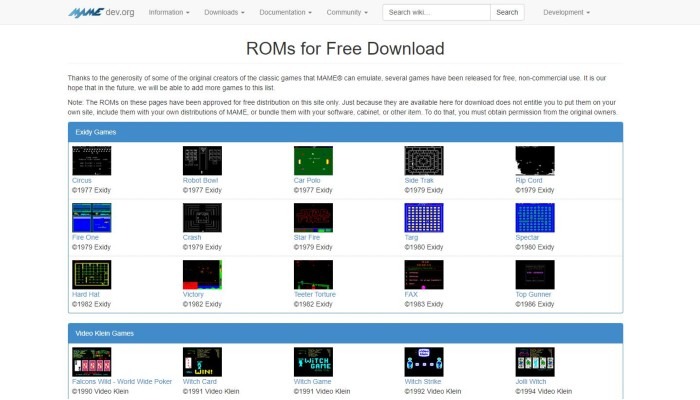Follow the Fire One link

click(85, 238)
